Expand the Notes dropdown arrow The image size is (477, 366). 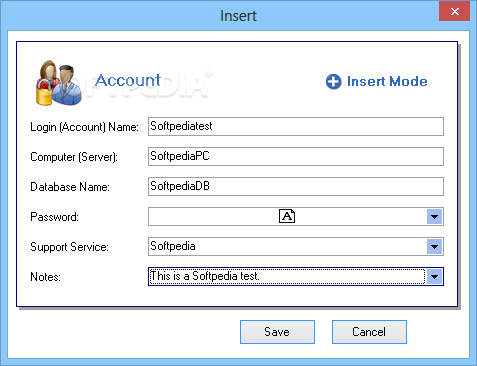(x=434, y=277)
